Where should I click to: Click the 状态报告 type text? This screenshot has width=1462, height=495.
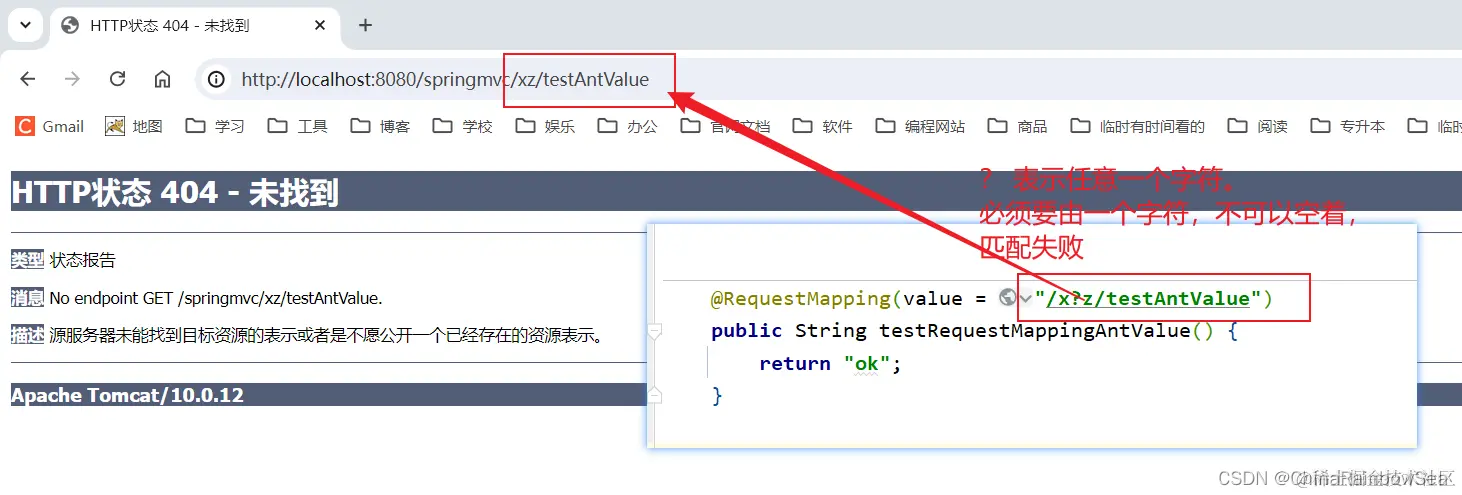tap(83, 260)
